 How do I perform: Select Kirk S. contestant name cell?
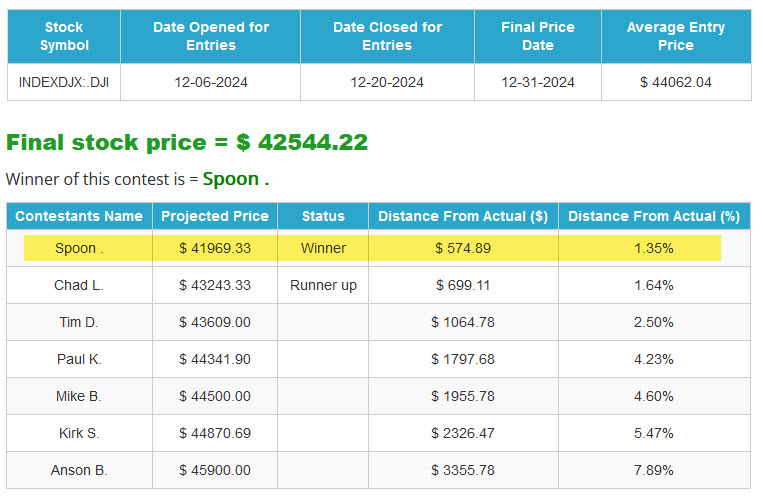point(79,433)
